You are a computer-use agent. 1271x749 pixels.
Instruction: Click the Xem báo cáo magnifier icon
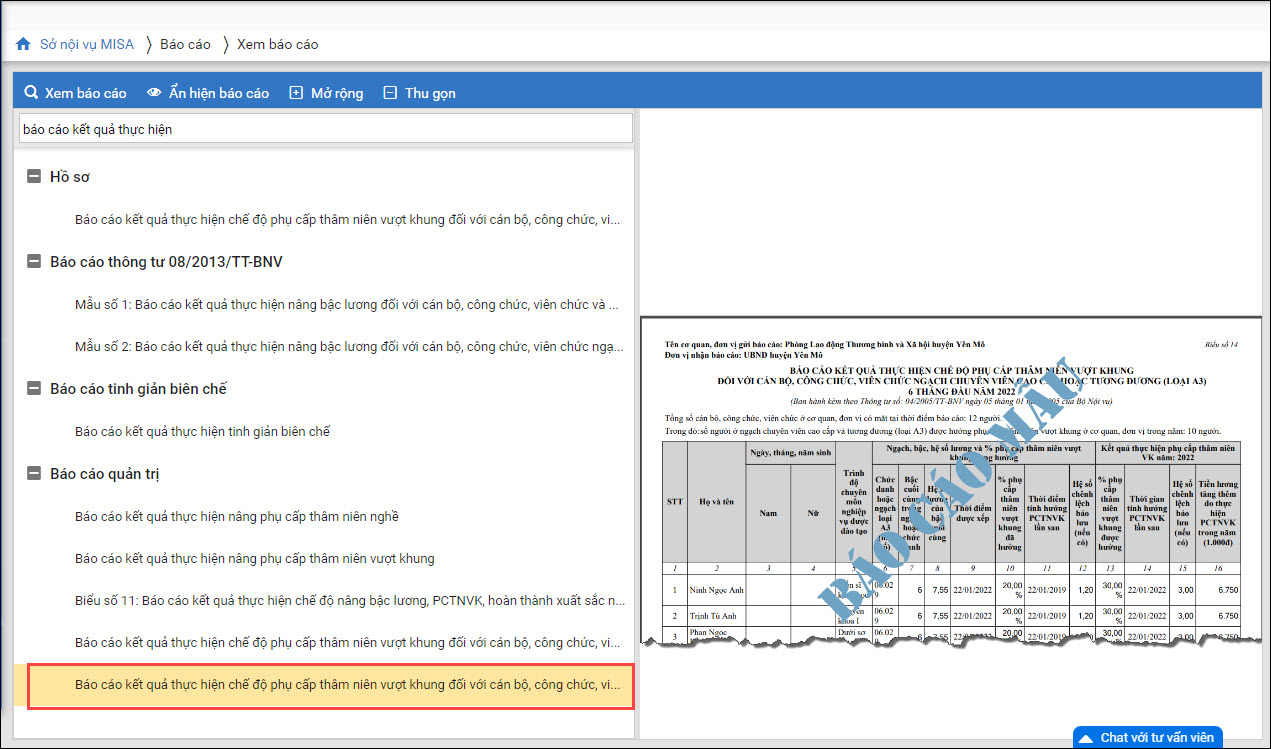click(x=32, y=93)
